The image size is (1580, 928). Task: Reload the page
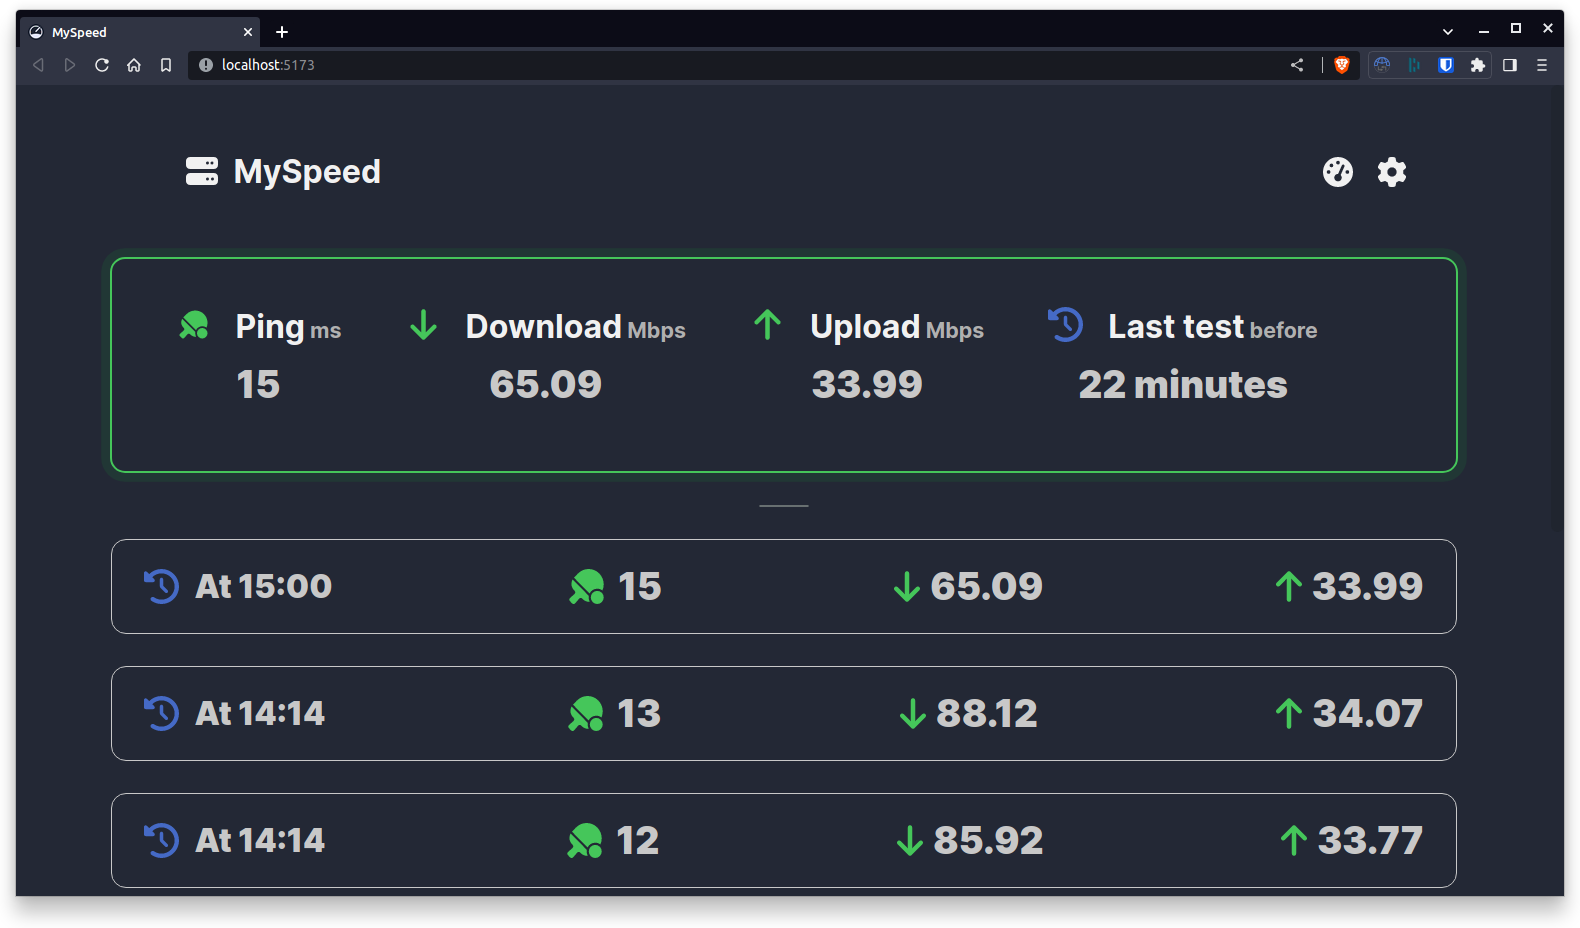point(102,65)
